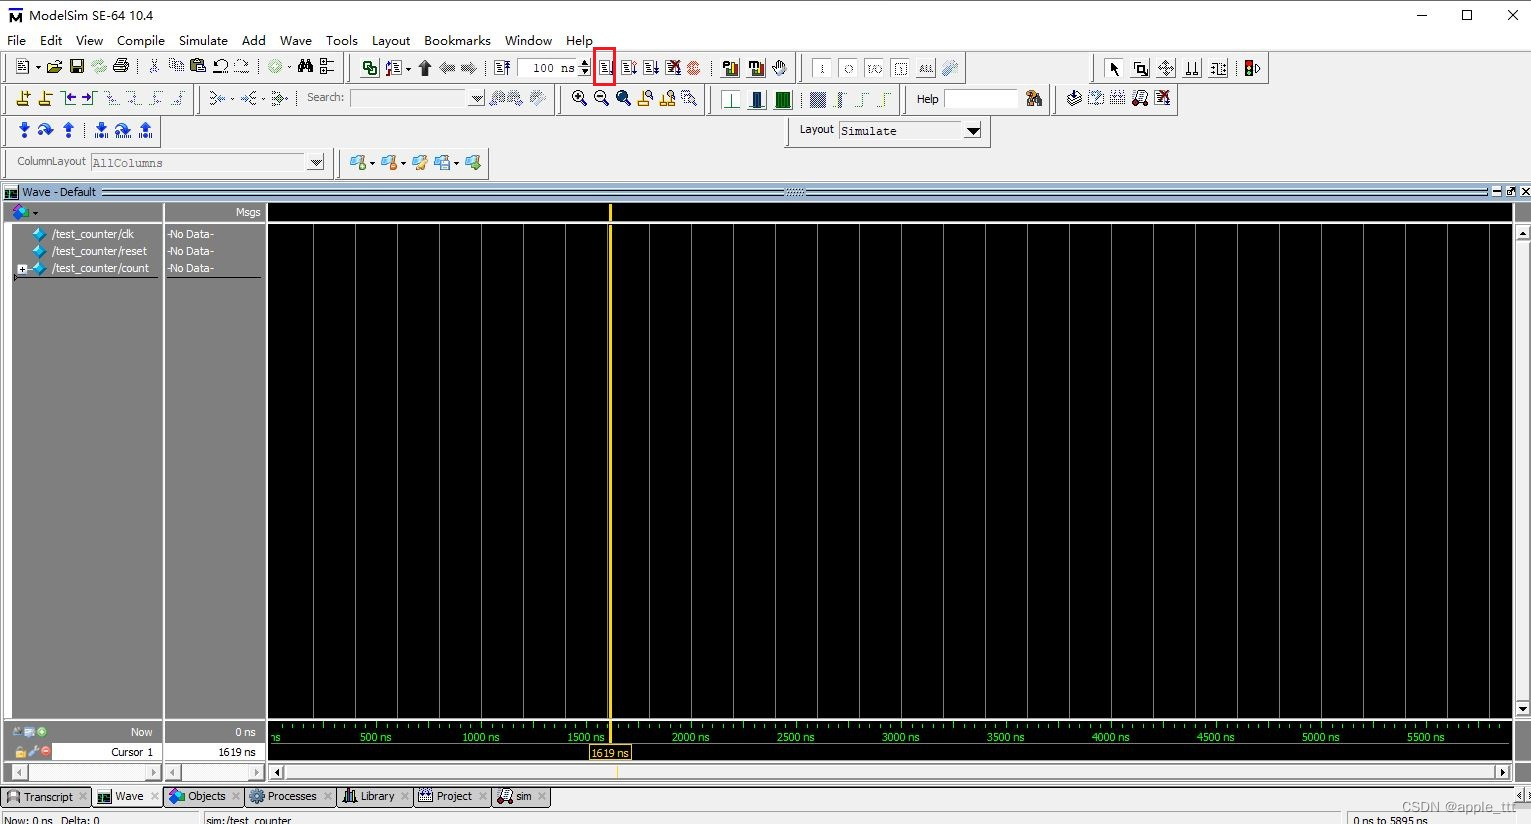Image resolution: width=1531 pixels, height=824 pixels.
Task: Restart the simulation
Action: coord(501,67)
